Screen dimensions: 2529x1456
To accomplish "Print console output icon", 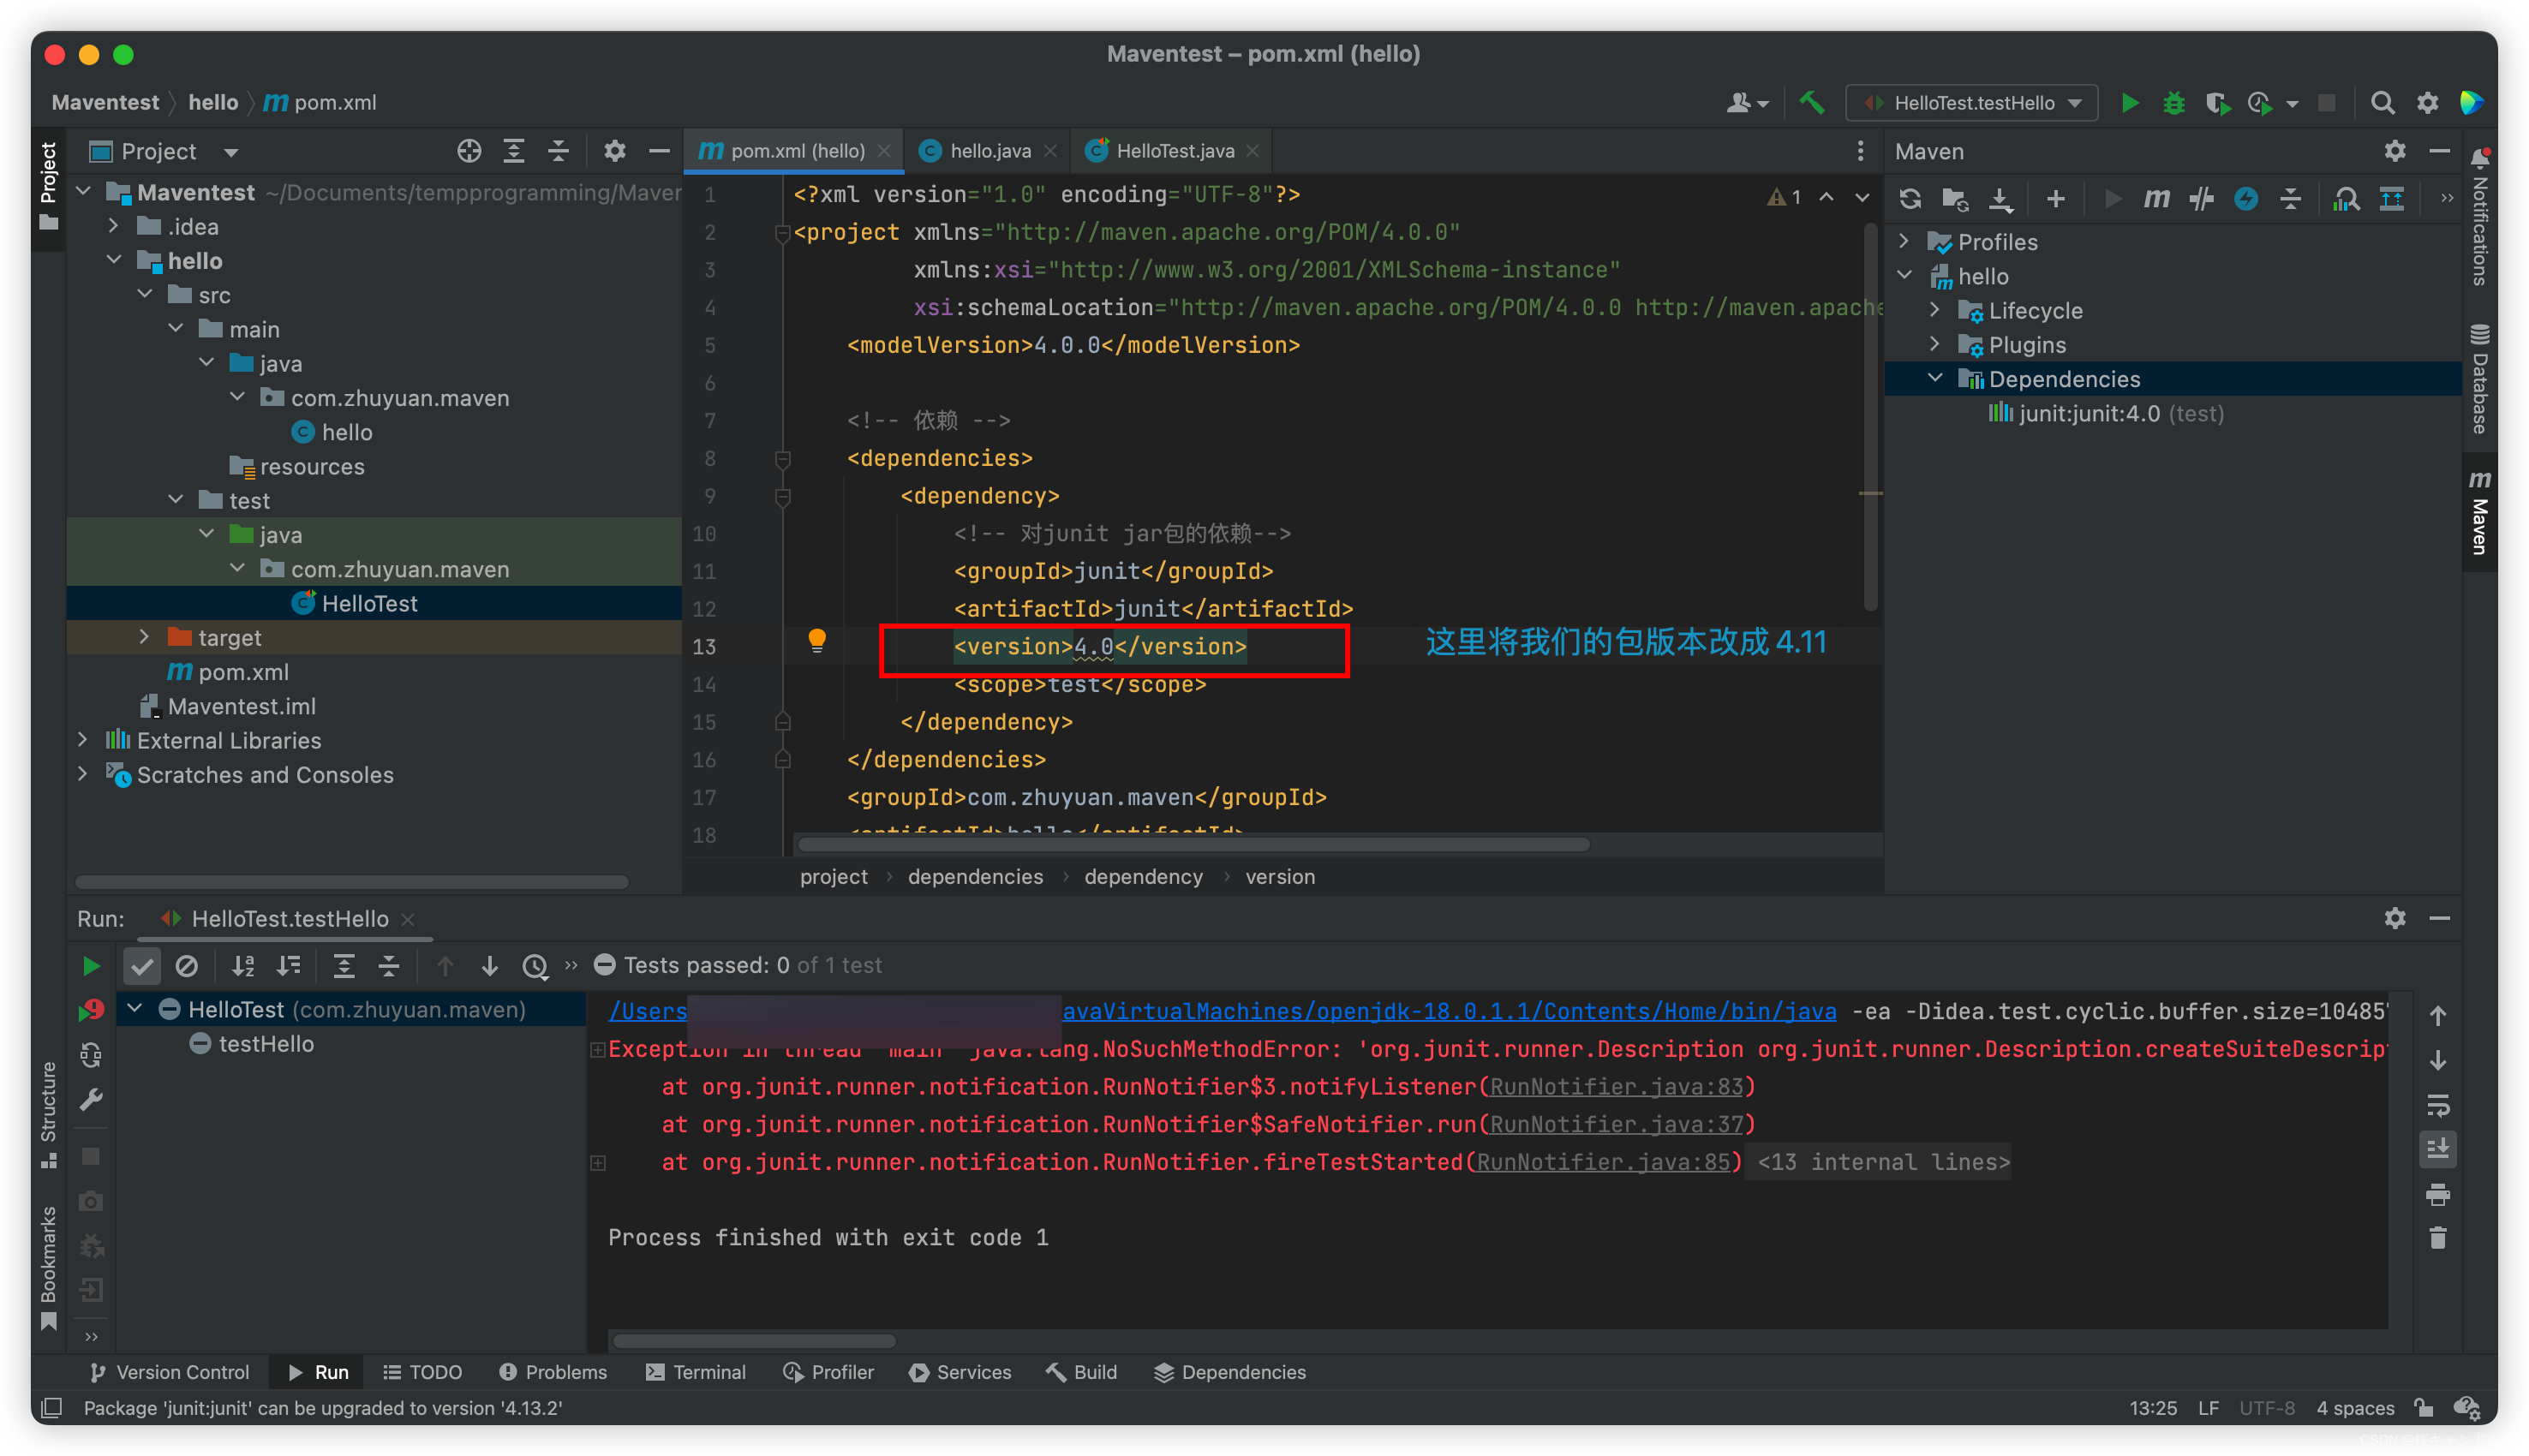I will coord(2438,1194).
